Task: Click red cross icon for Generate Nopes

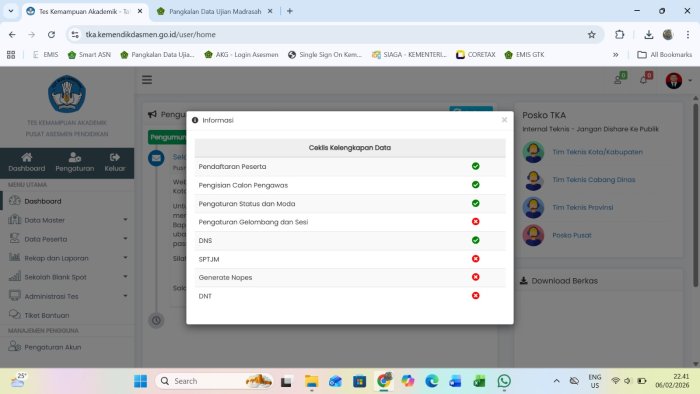Action: (x=475, y=277)
